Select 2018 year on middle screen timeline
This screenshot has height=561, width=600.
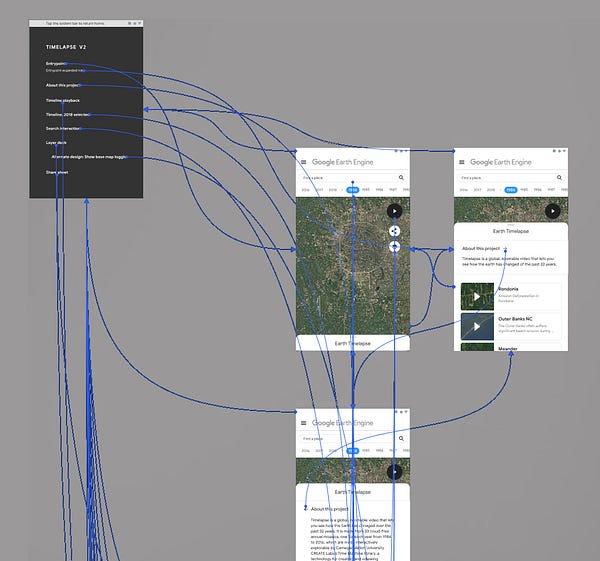click(x=333, y=190)
